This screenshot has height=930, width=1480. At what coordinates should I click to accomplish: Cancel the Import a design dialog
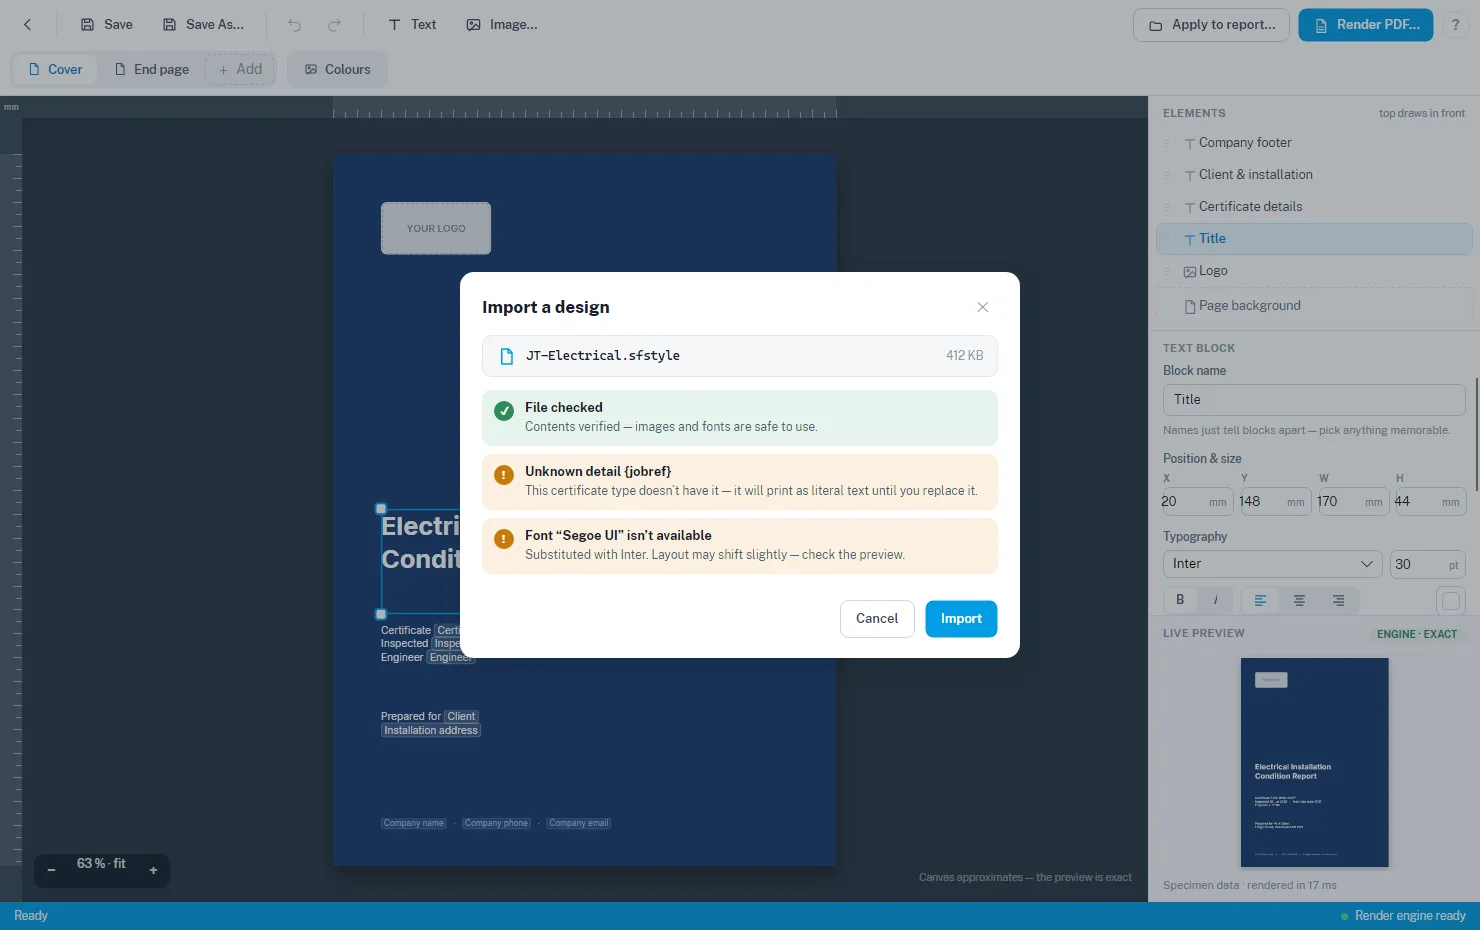[877, 619]
